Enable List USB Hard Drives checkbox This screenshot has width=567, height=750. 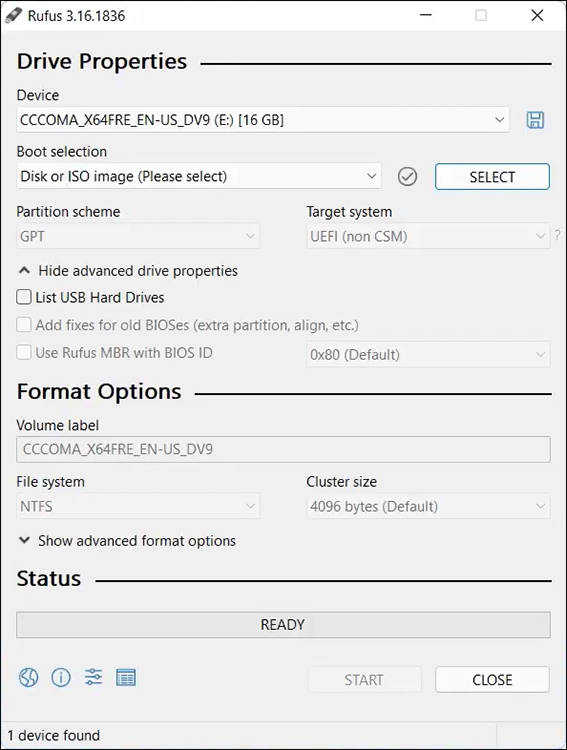point(24,297)
